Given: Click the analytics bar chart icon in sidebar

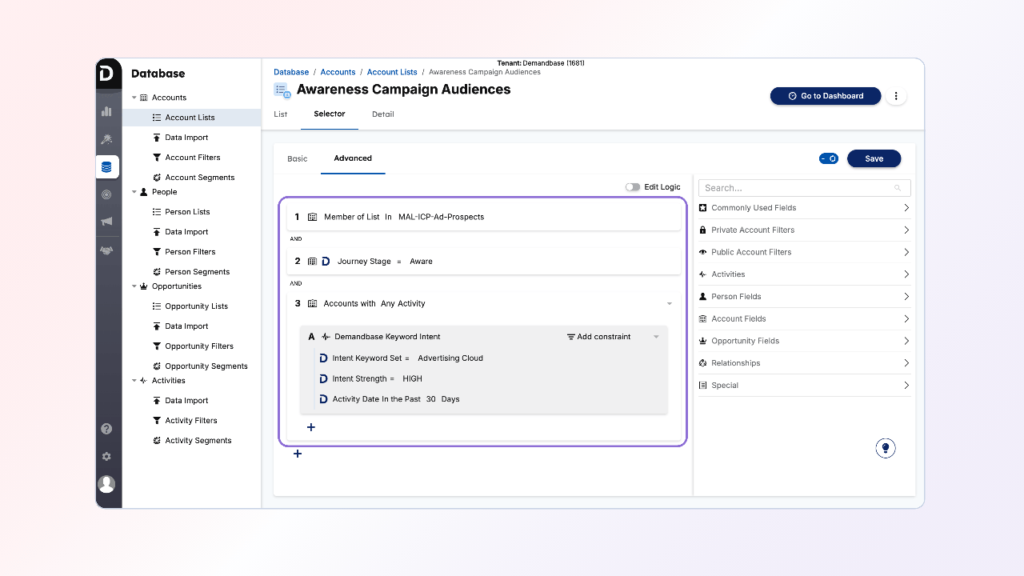Looking at the screenshot, I should pyautogui.click(x=107, y=111).
